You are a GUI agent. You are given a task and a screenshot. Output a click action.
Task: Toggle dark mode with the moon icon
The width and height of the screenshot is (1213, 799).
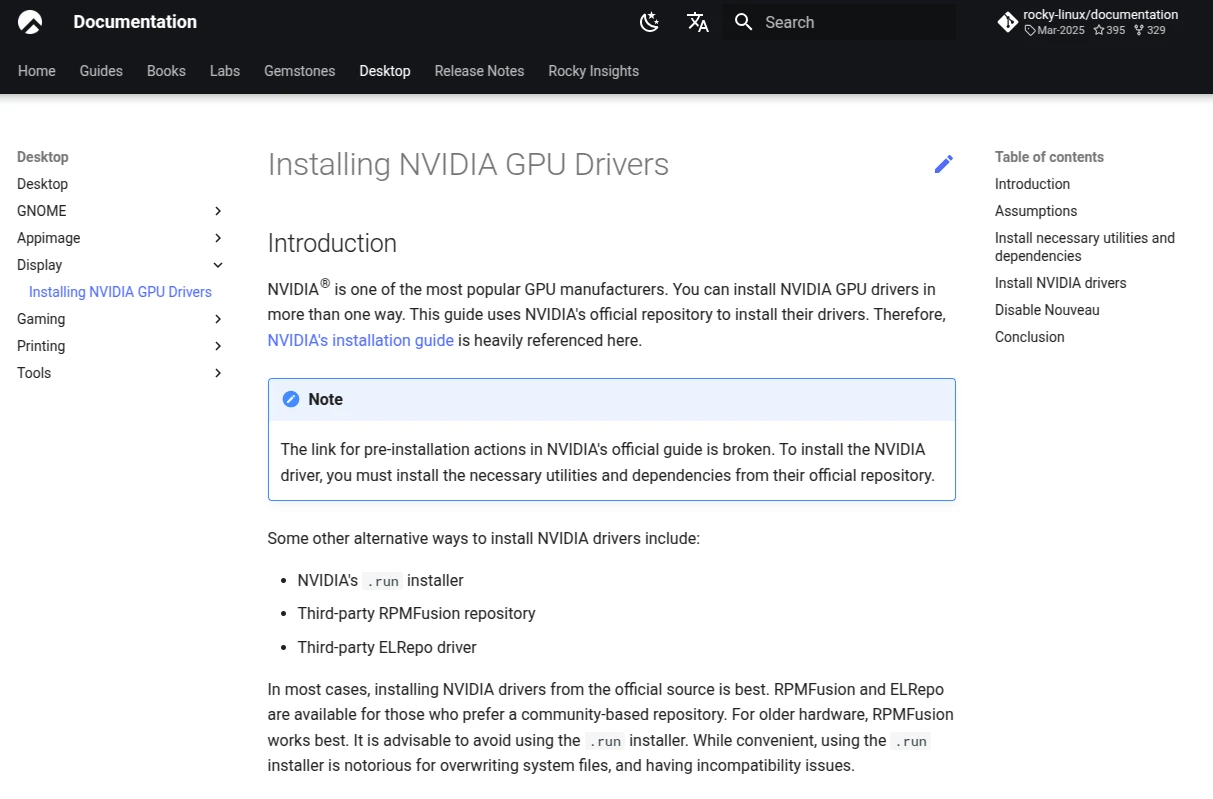coord(650,22)
